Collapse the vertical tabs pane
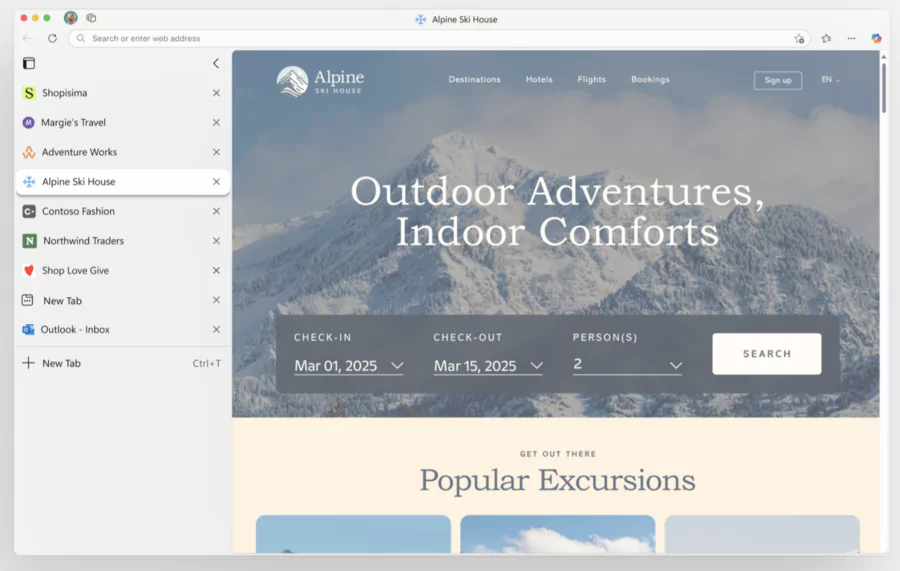900x571 pixels. pyautogui.click(x=216, y=63)
